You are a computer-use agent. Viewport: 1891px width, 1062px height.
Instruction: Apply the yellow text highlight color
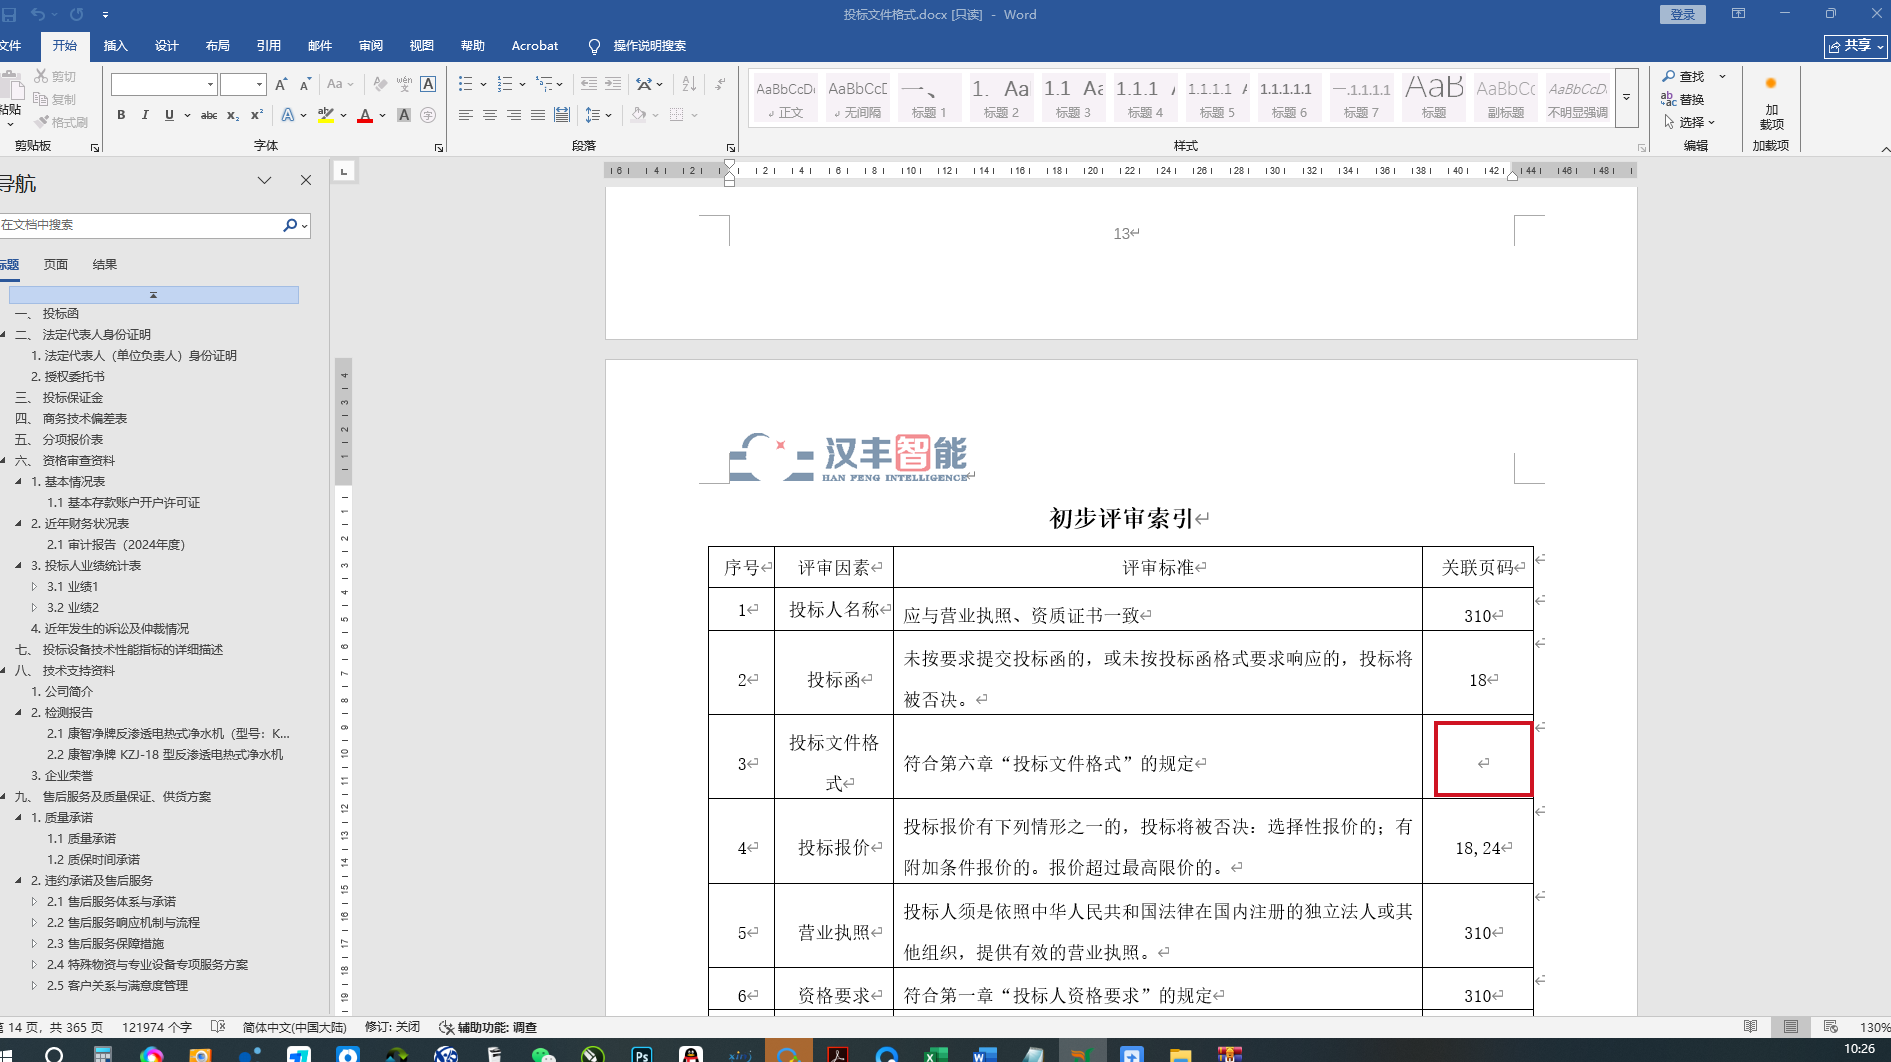coord(325,115)
